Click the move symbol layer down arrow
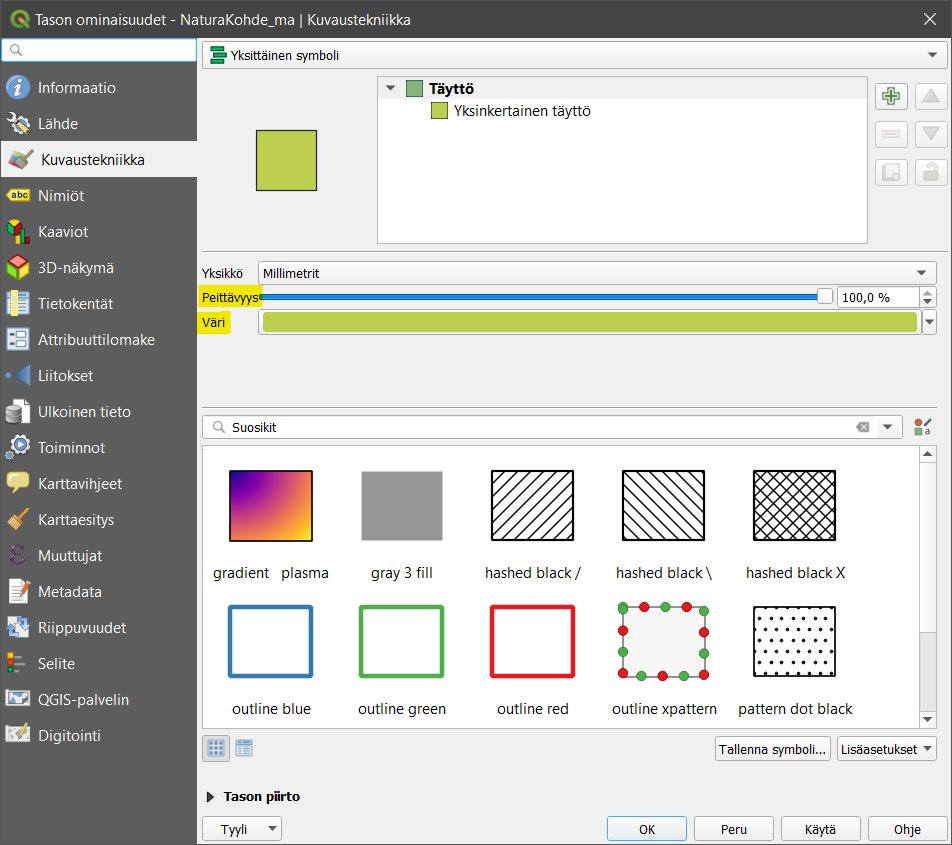952x845 pixels. [x=931, y=134]
